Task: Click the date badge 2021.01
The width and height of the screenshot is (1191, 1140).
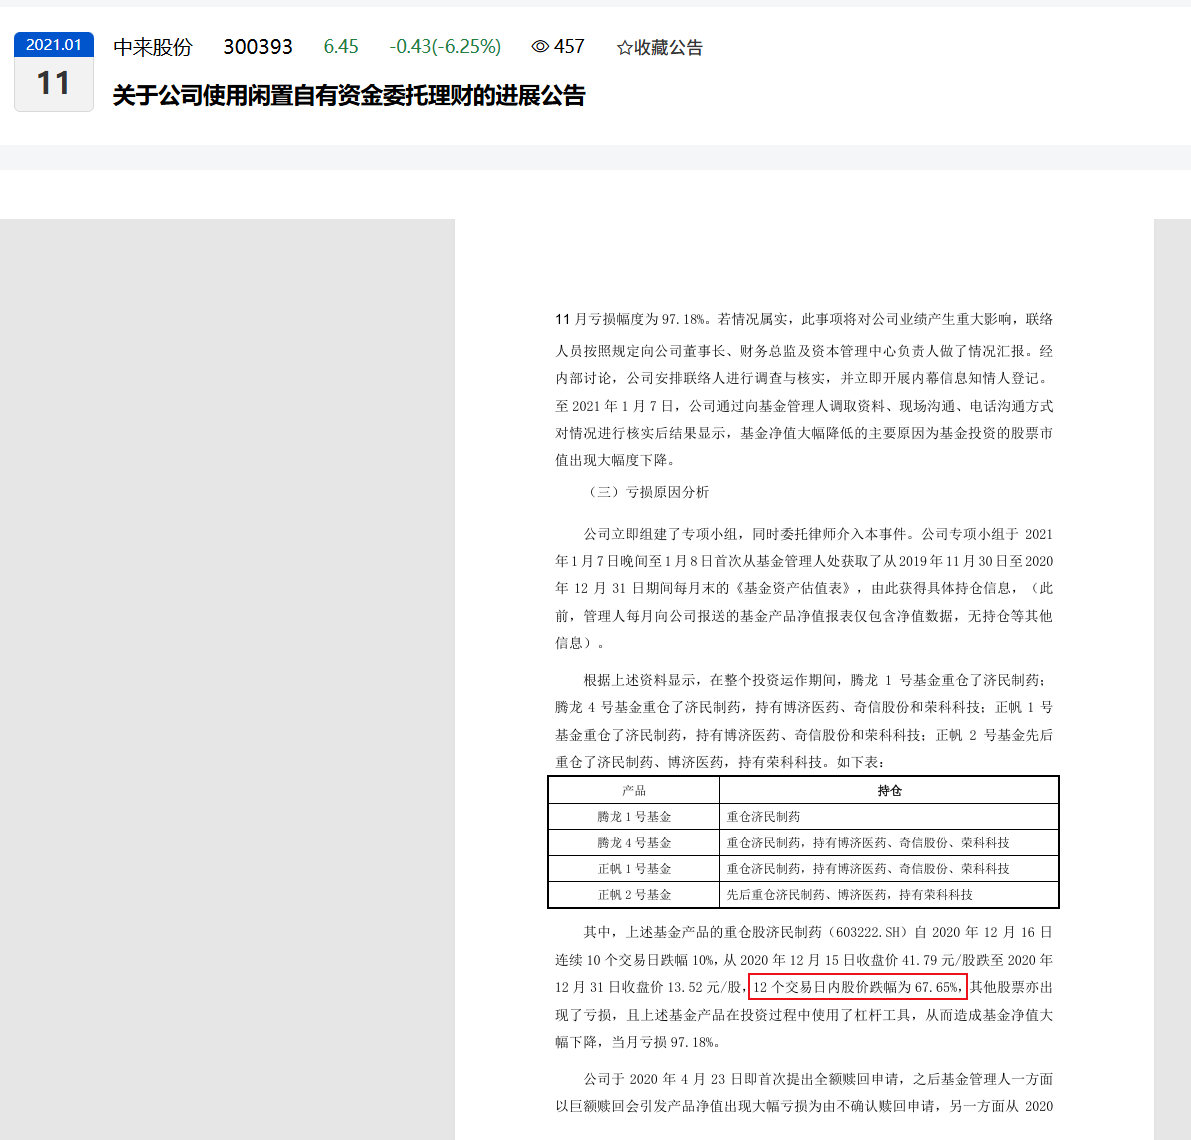Action: [x=54, y=45]
